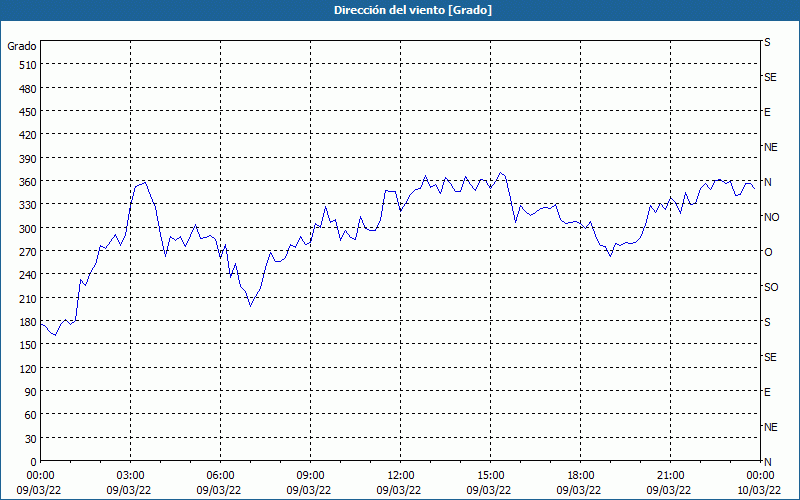Select the O compass label level with 270
This screenshot has height=500, width=800.
pos(768,252)
